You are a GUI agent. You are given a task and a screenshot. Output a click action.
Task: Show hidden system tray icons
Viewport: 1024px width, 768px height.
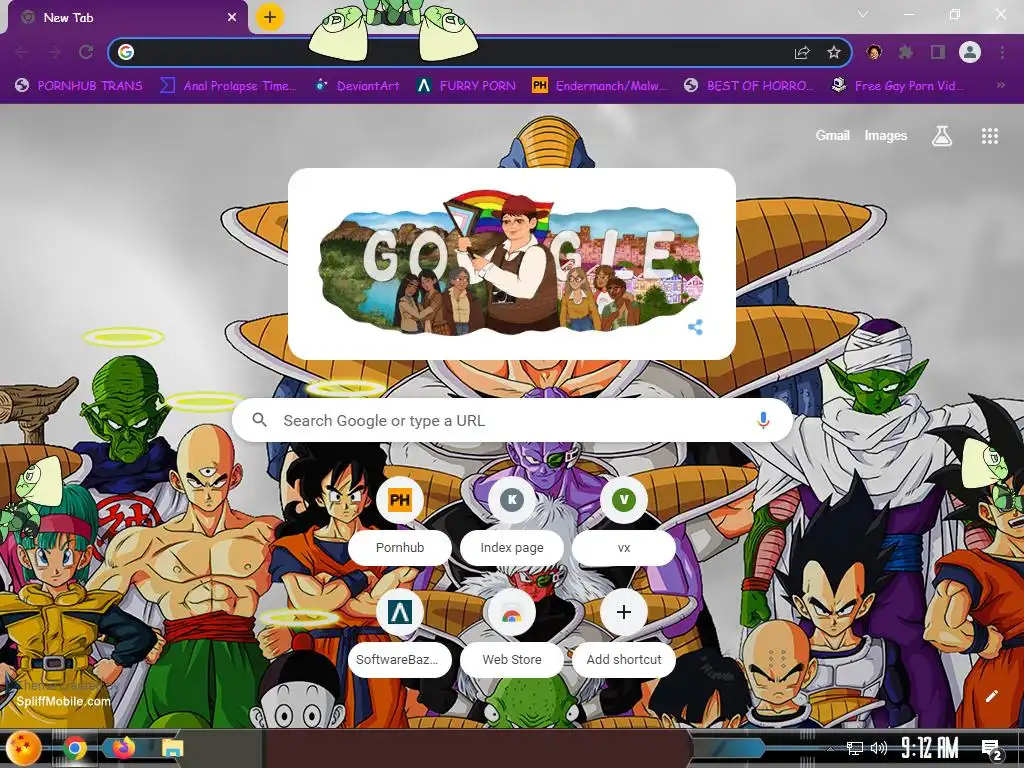(x=830, y=748)
